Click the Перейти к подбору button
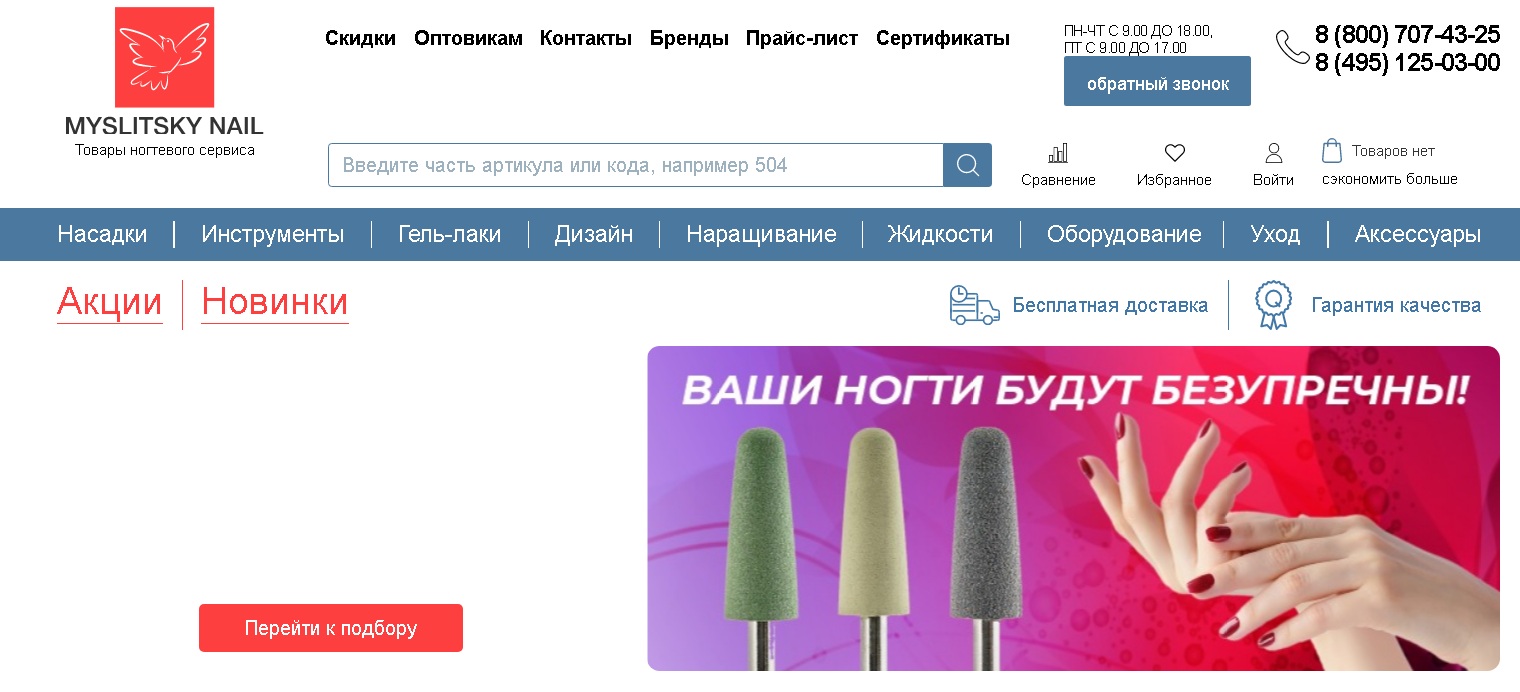This screenshot has height=692, width=1520. (x=331, y=628)
